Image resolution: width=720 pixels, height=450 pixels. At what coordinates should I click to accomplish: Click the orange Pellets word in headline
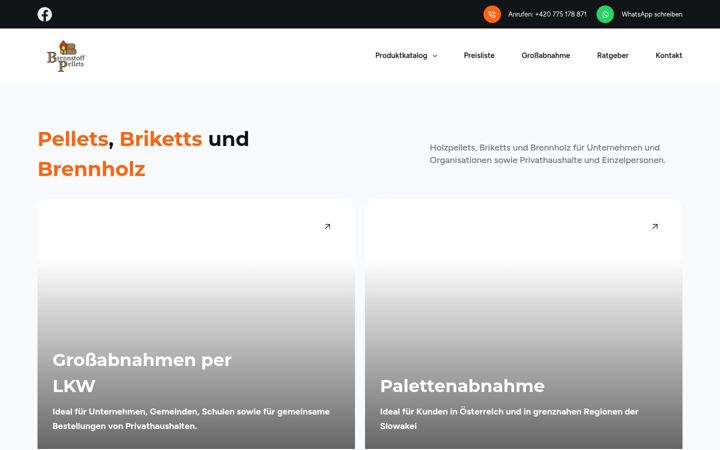pos(73,139)
